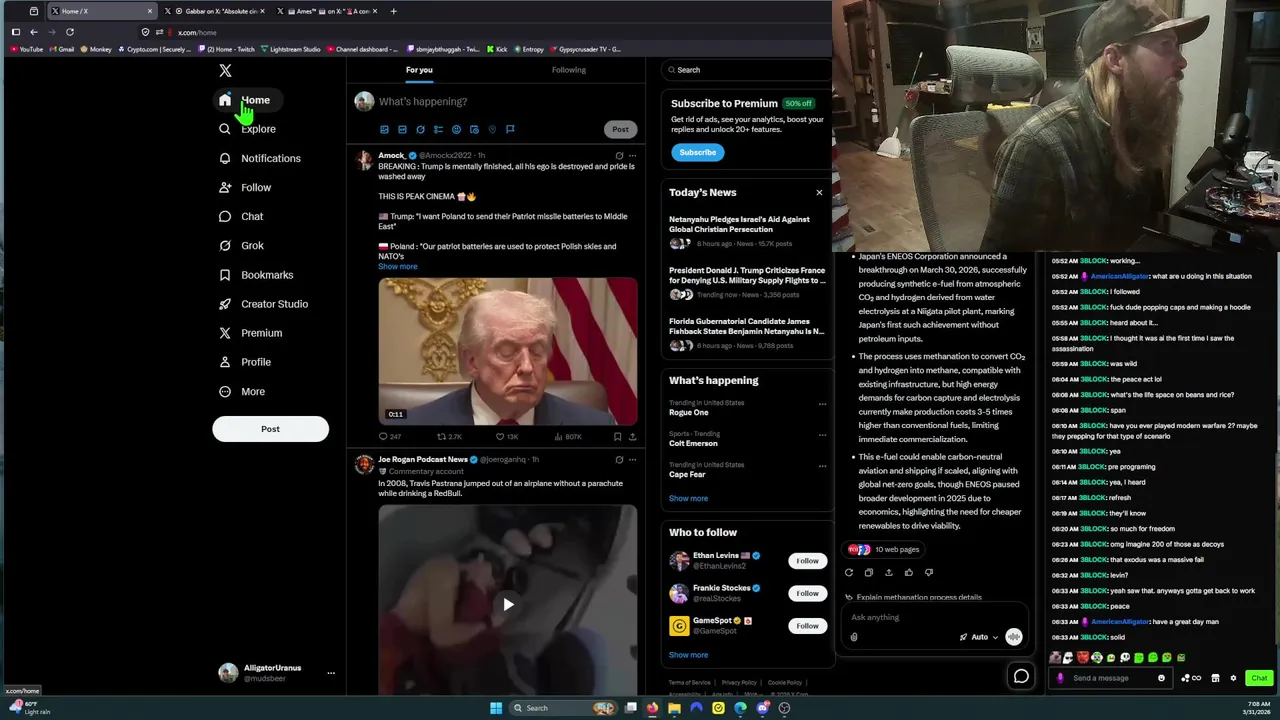This screenshot has height=720, width=1280.
Task: Click the large sidebar Post button
Action: [270, 429]
